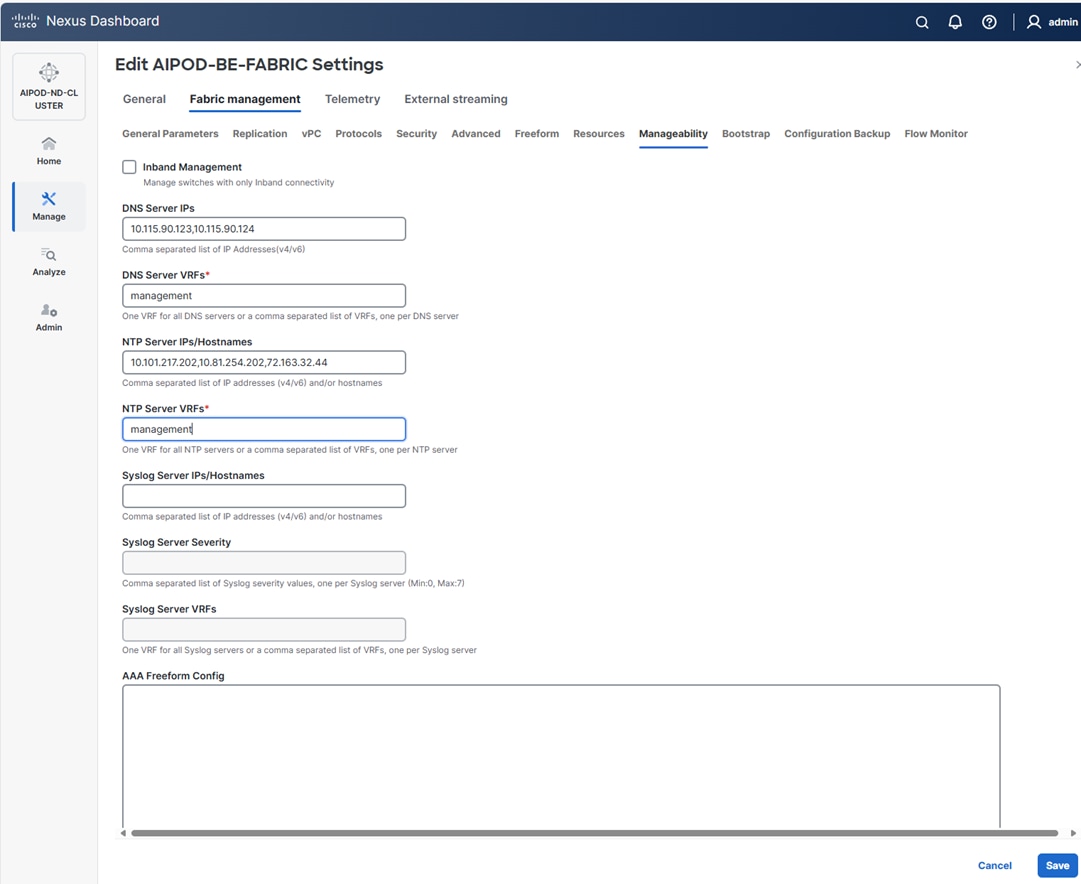This screenshot has width=1081, height=884.
Task: Select the AIPOD-ND-CLUSTER sidebar tile
Action: [x=48, y=86]
